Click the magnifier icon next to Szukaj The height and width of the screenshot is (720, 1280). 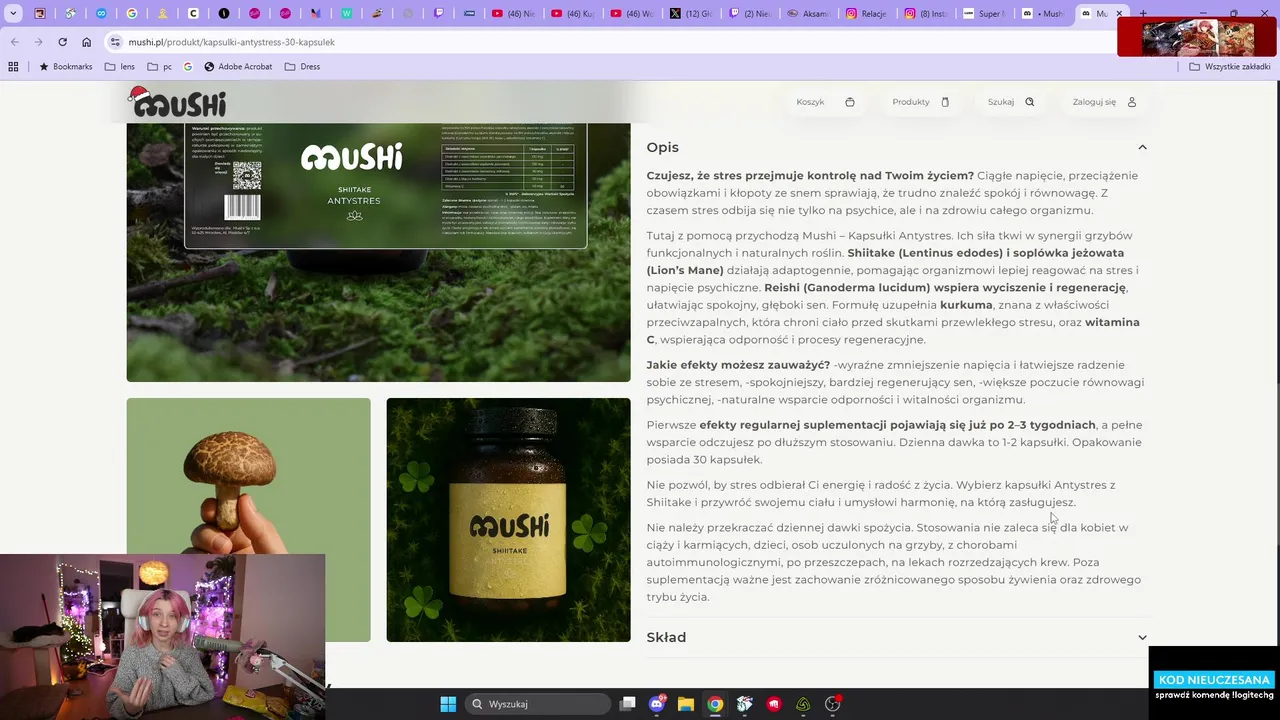click(x=1030, y=102)
